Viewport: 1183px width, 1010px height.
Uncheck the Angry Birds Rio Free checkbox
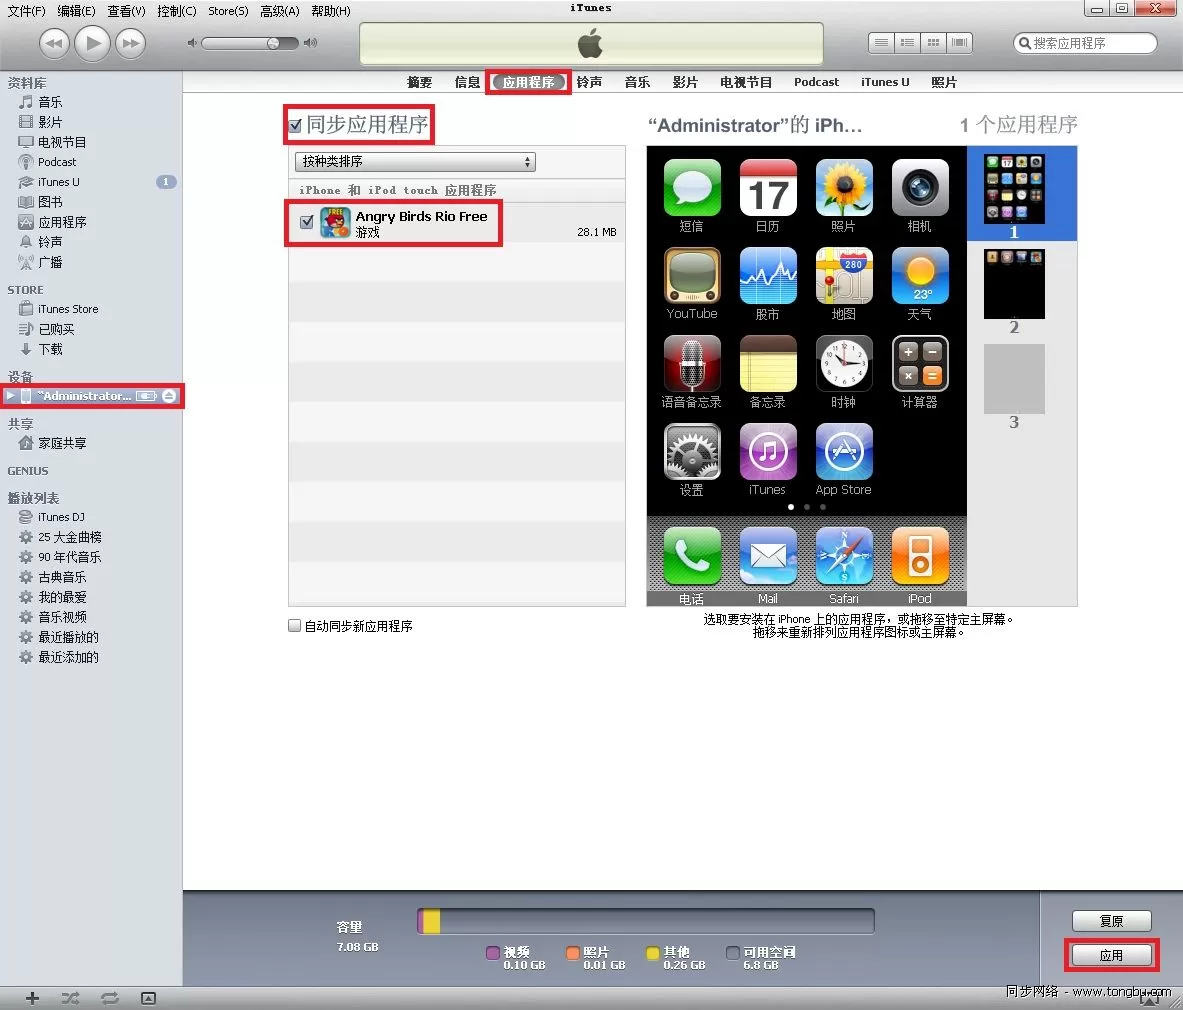pyautogui.click(x=306, y=222)
